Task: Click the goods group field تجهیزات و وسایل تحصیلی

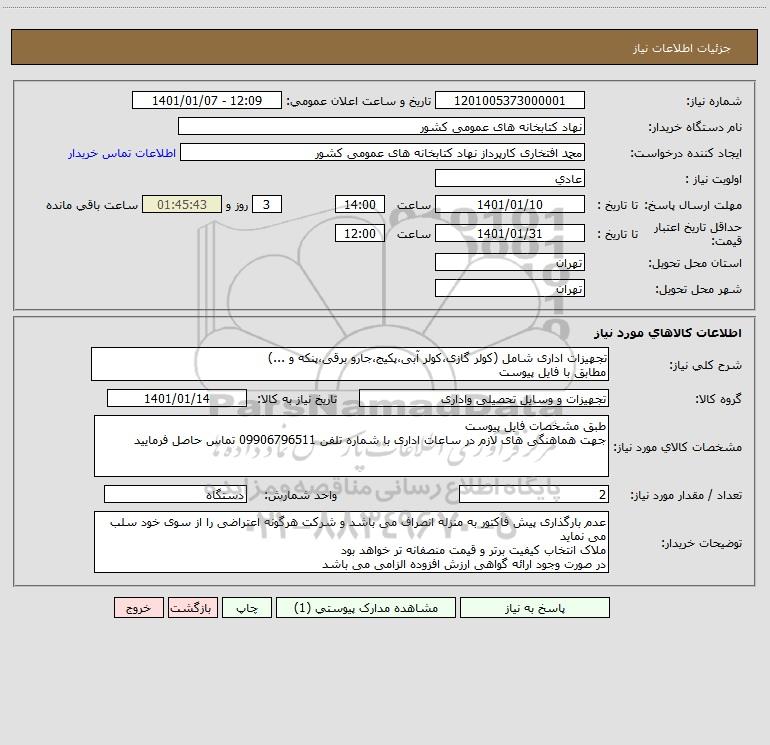Action: point(484,398)
